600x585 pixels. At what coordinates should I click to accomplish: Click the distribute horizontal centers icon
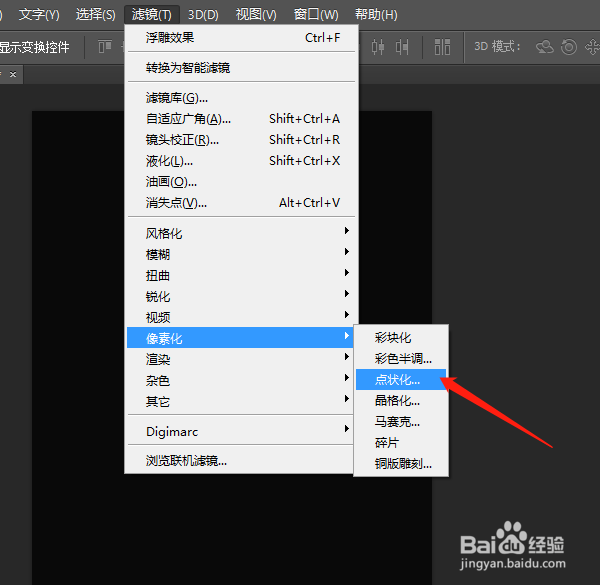378,47
